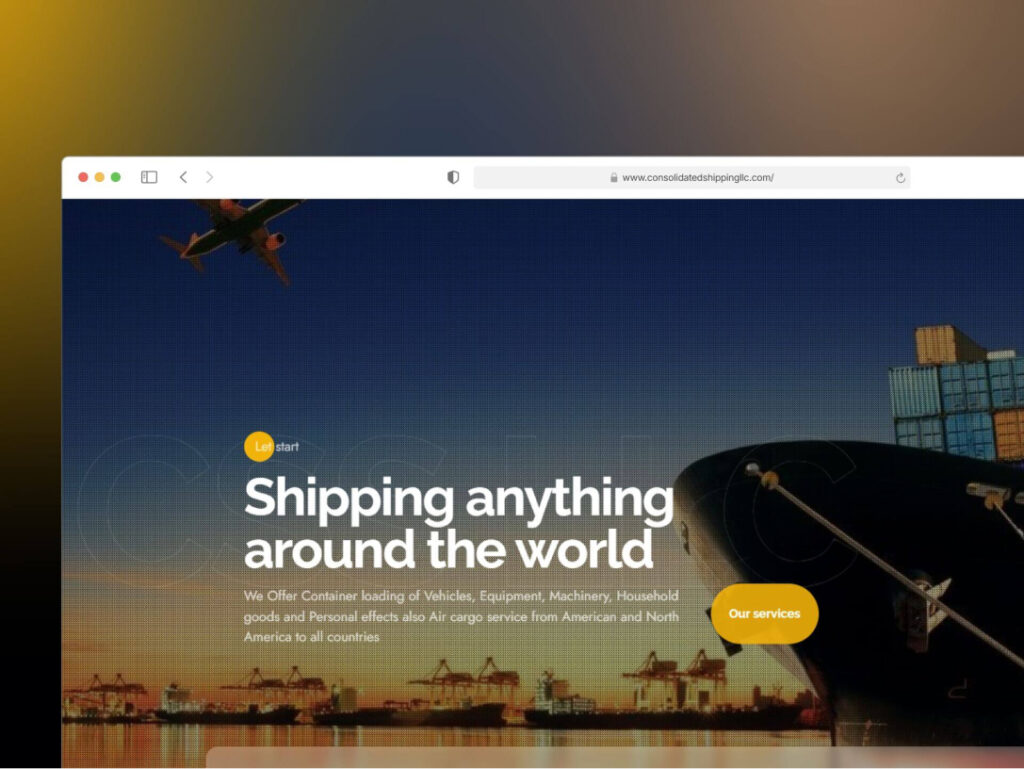Open the privacy shield report icon
The height and width of the screenshot is (769, 1024).
pos(453,177)
